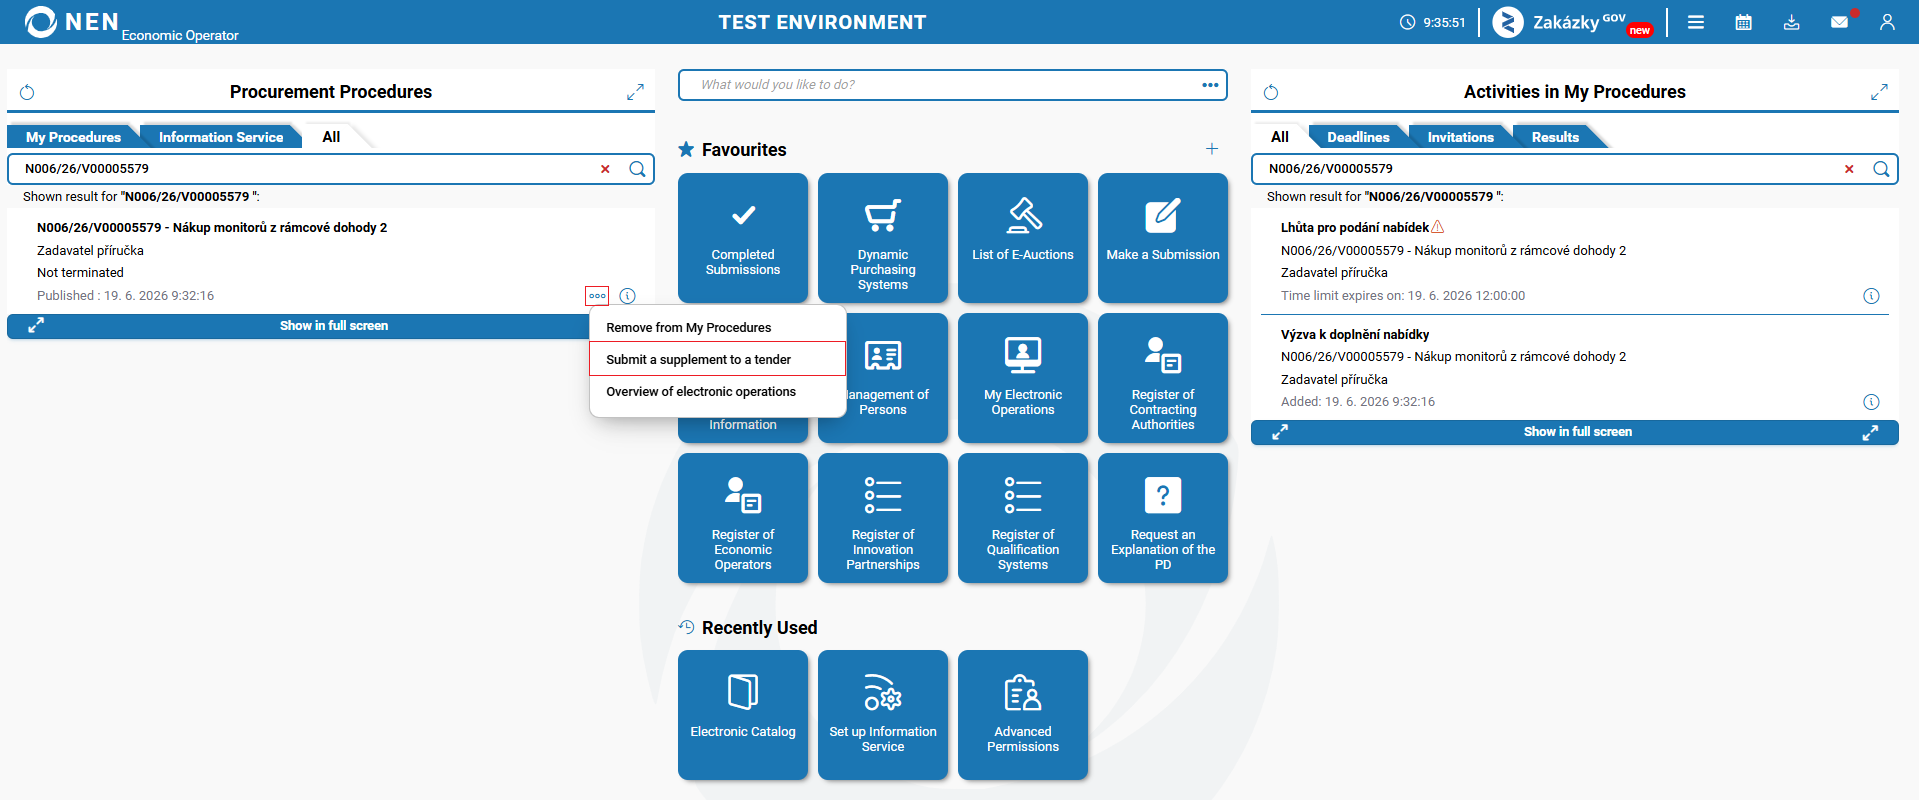The height and width of the screenshot is (800, 1919).
Task: Open Request an Explanation of the PD tile
Action: pyautogui.click(x=1163, y=518)
